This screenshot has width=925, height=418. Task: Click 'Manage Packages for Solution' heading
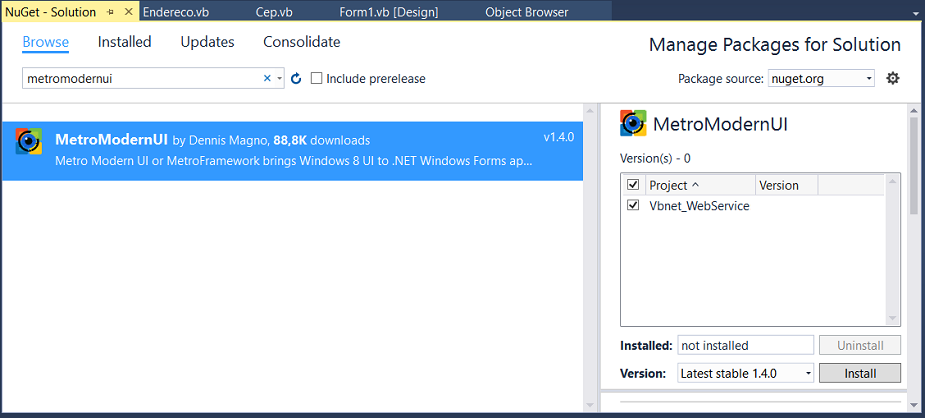click(775, 45)
